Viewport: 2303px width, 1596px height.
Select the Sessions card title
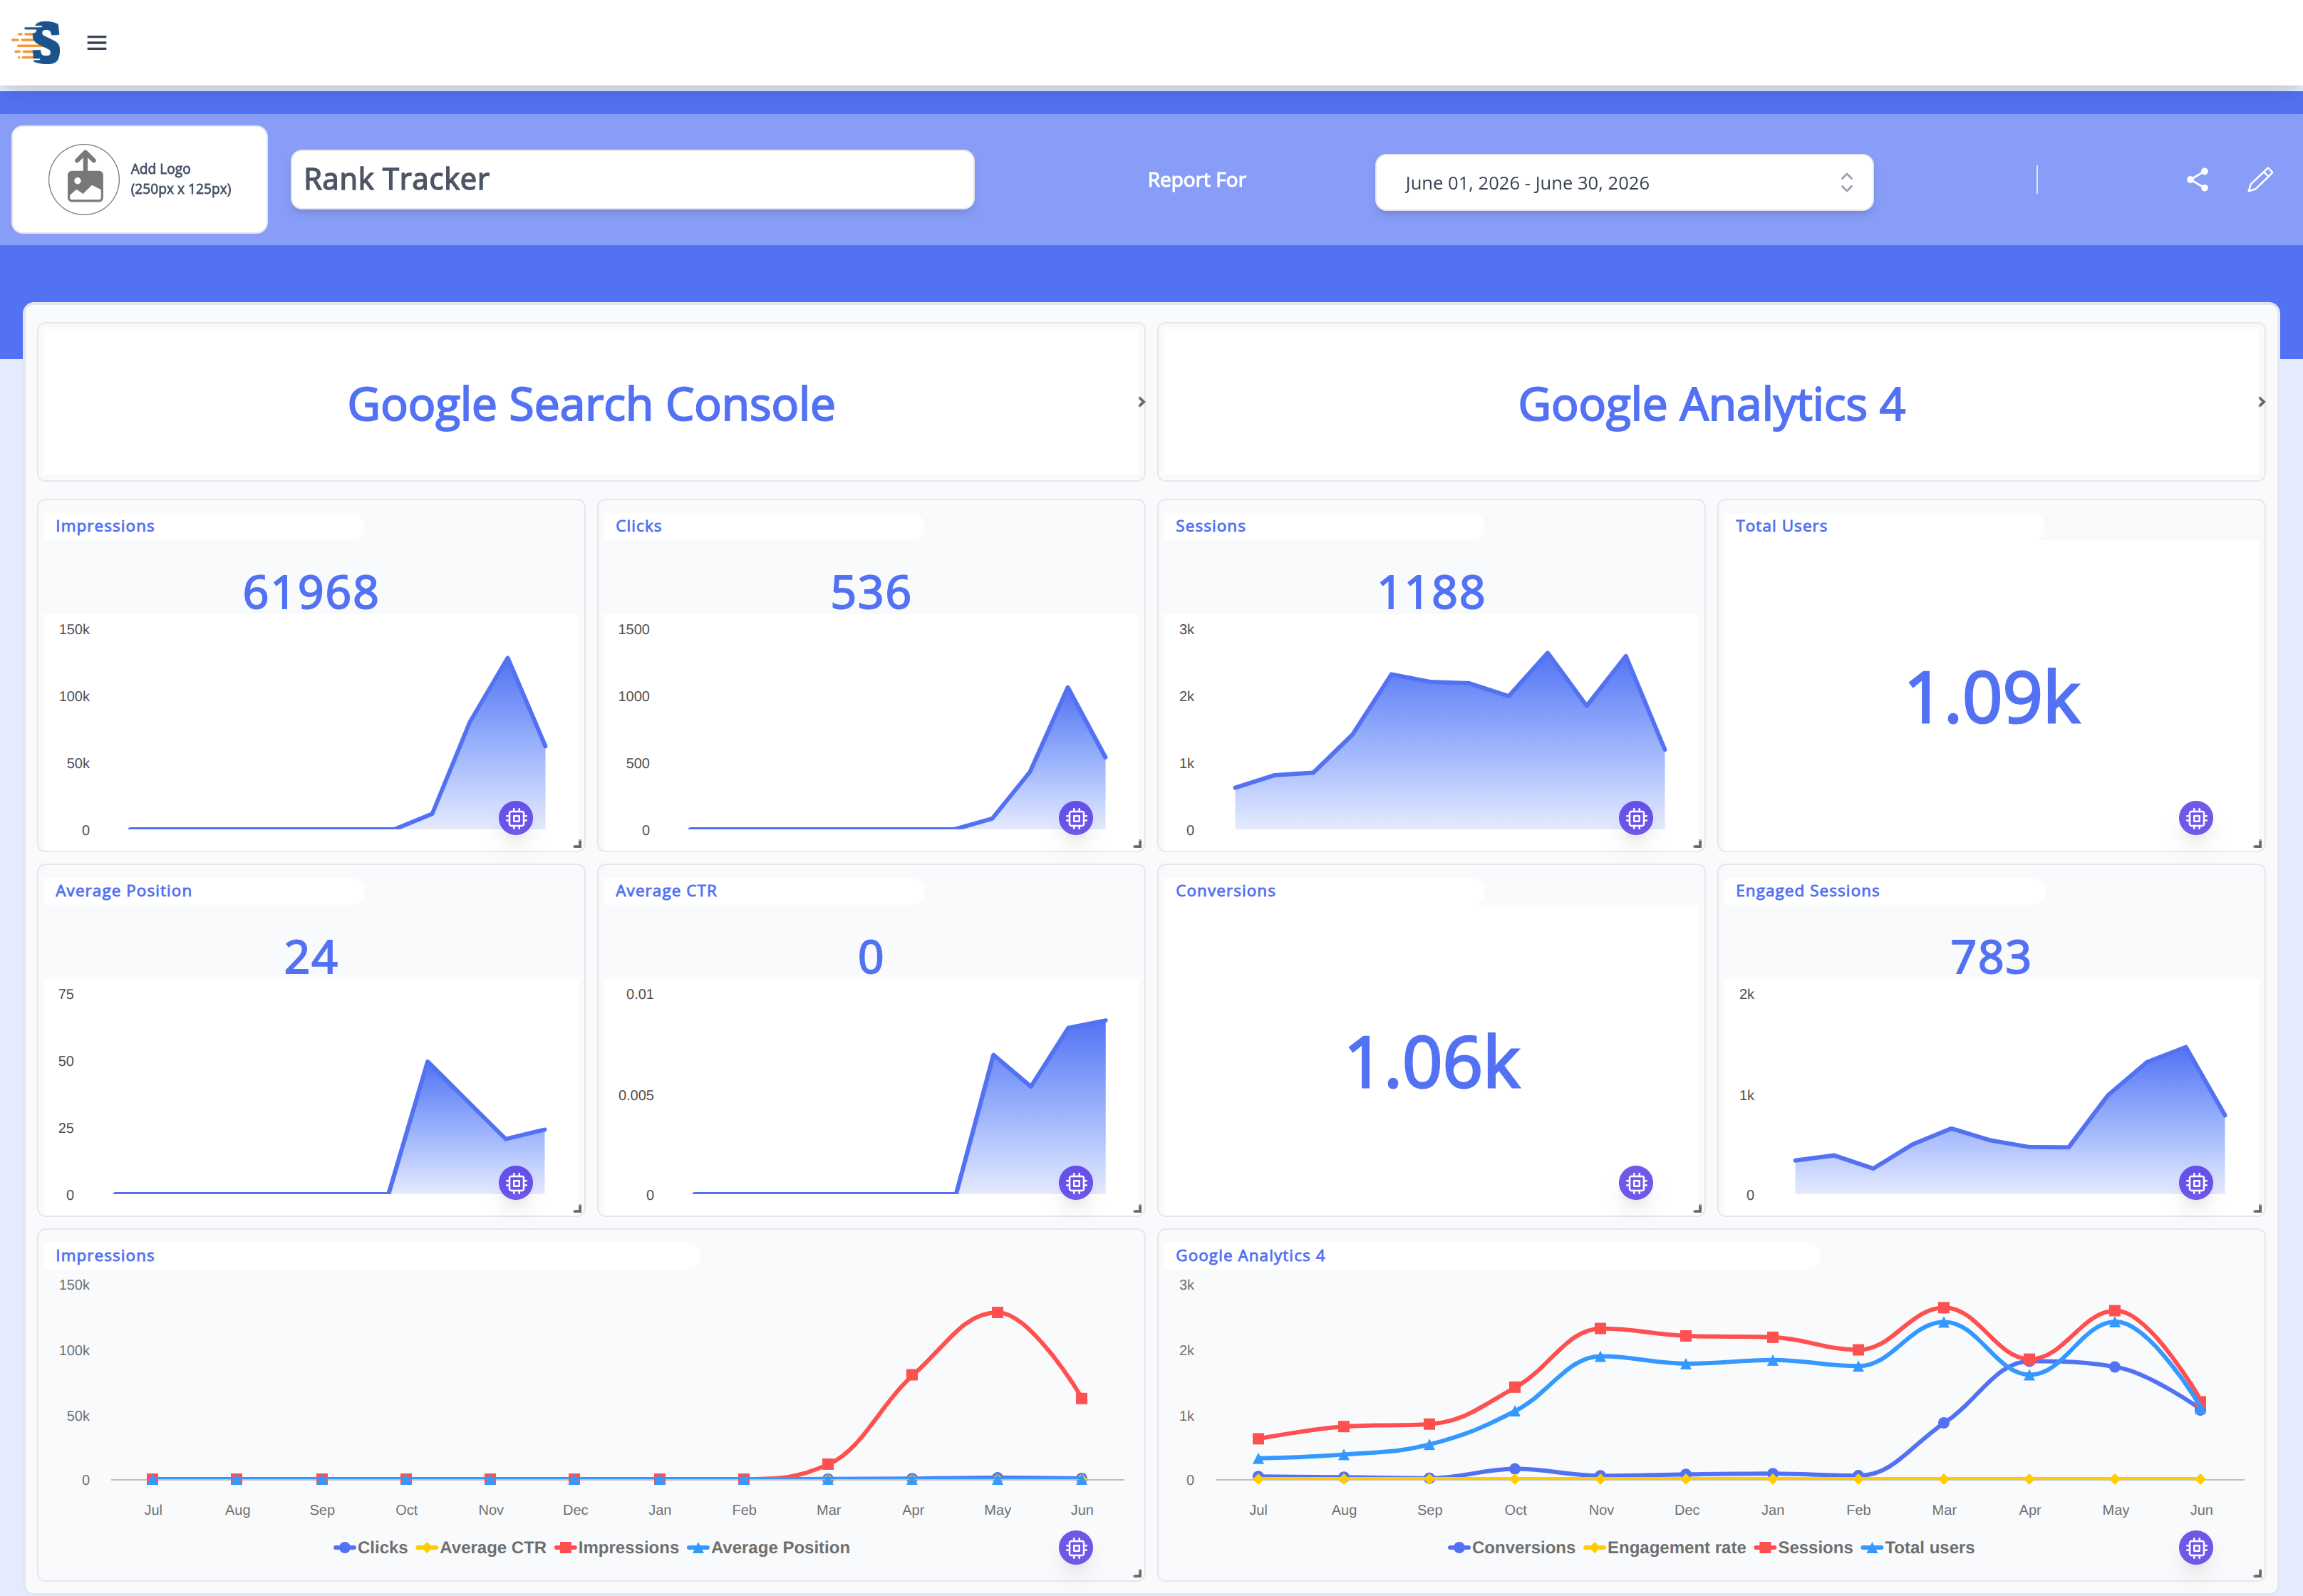coord(1210,526)
